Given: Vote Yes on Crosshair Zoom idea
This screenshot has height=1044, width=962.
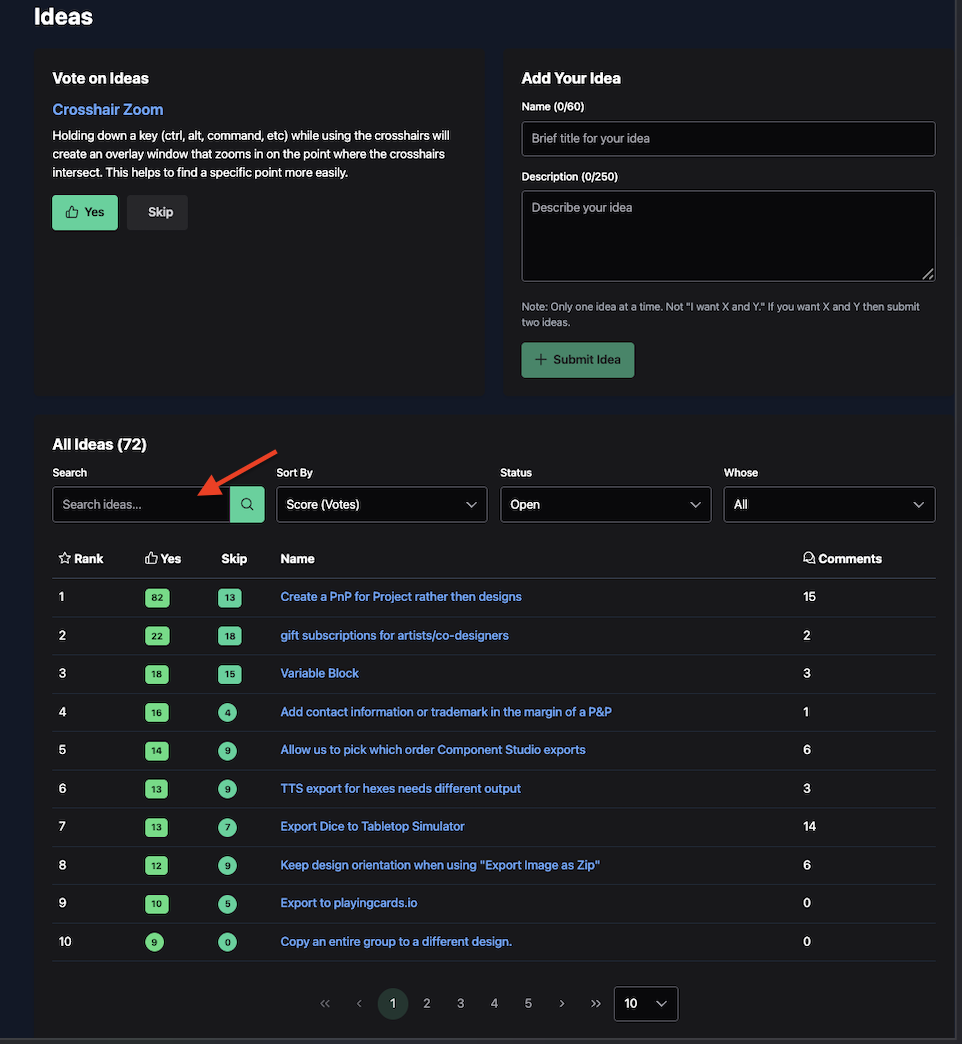Looking at the screenshot, I should click(85, 212).
